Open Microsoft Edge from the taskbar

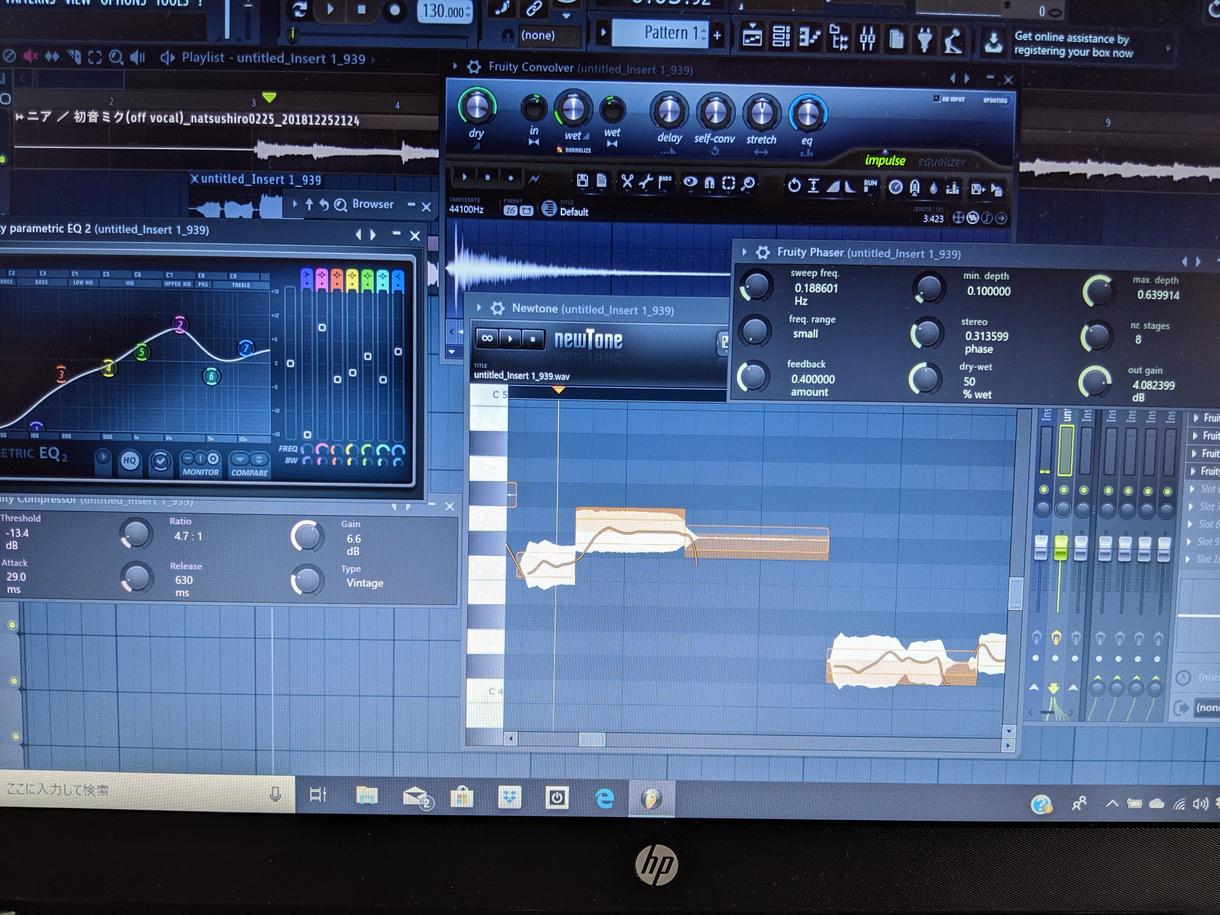[x=604, y=798]
